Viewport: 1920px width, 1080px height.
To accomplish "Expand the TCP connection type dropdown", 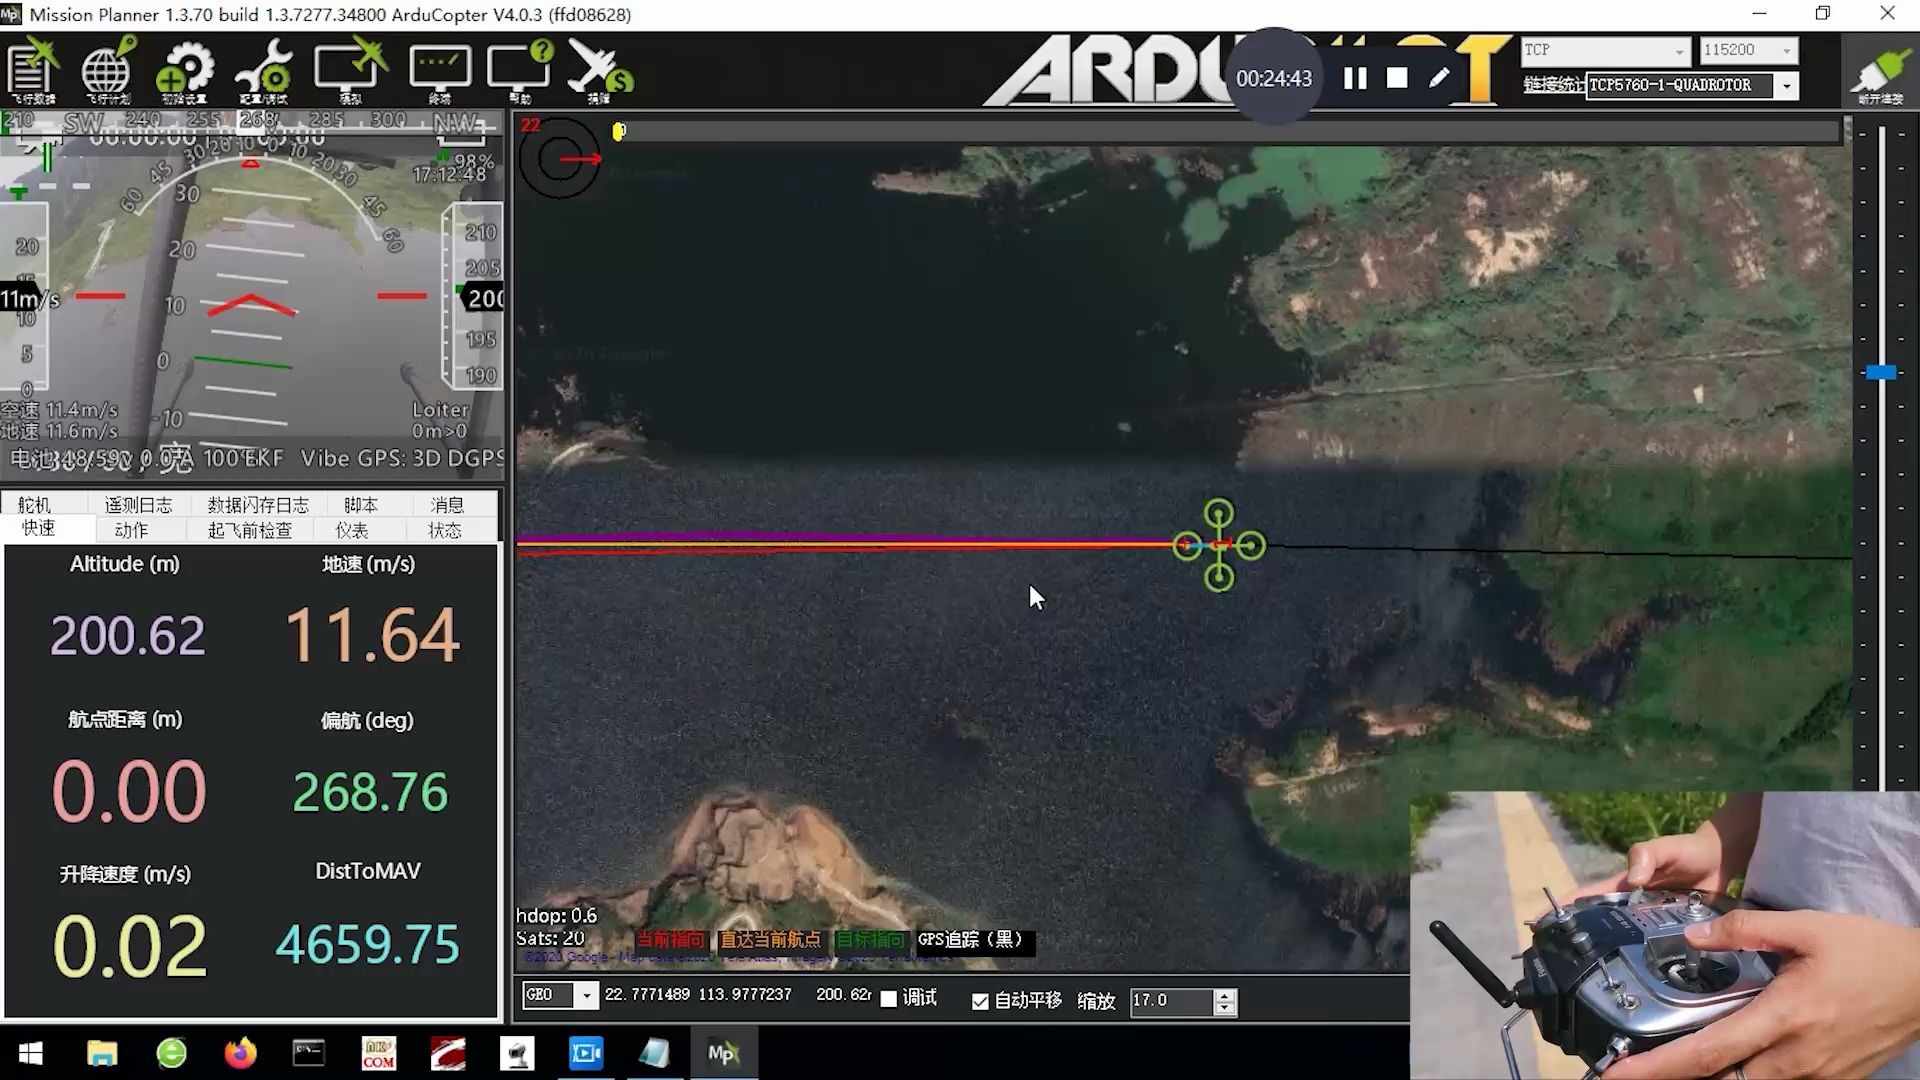I will [1679, 50].
